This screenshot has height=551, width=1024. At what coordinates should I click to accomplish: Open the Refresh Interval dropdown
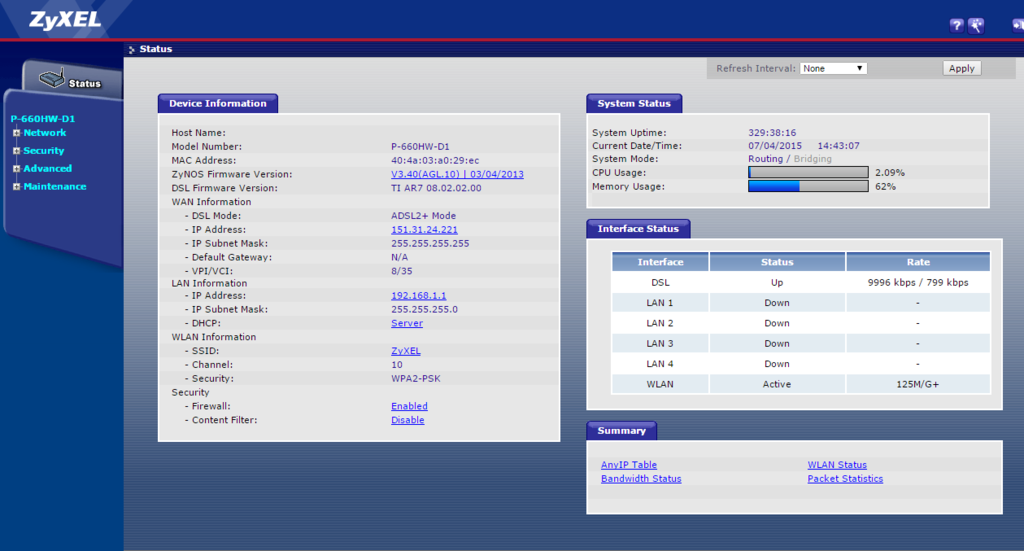[833, 68]
